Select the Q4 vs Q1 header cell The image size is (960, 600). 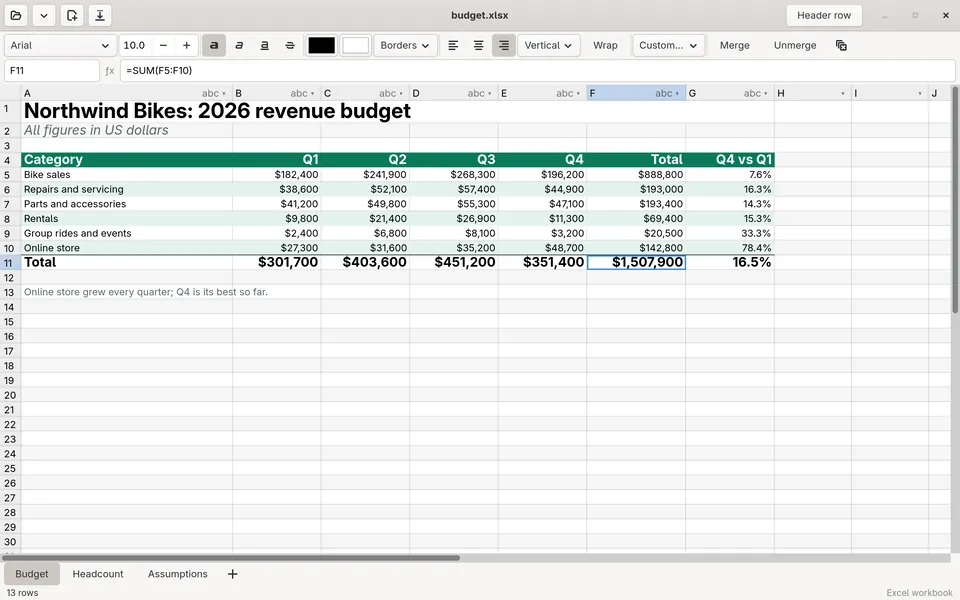[730, 160]
